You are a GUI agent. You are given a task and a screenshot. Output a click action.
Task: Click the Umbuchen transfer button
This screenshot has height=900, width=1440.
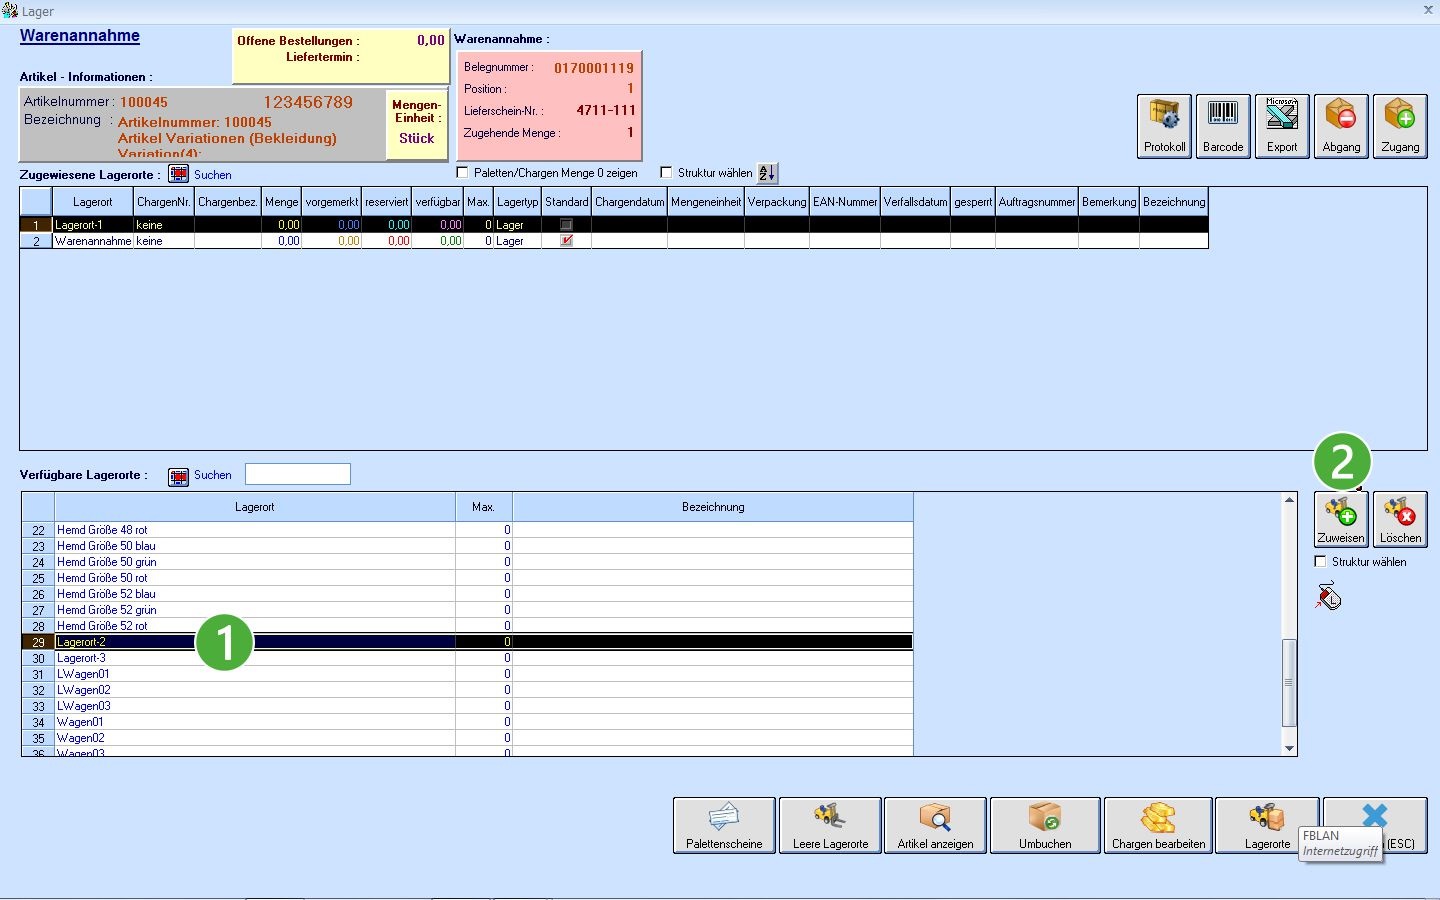(1045, 825)
